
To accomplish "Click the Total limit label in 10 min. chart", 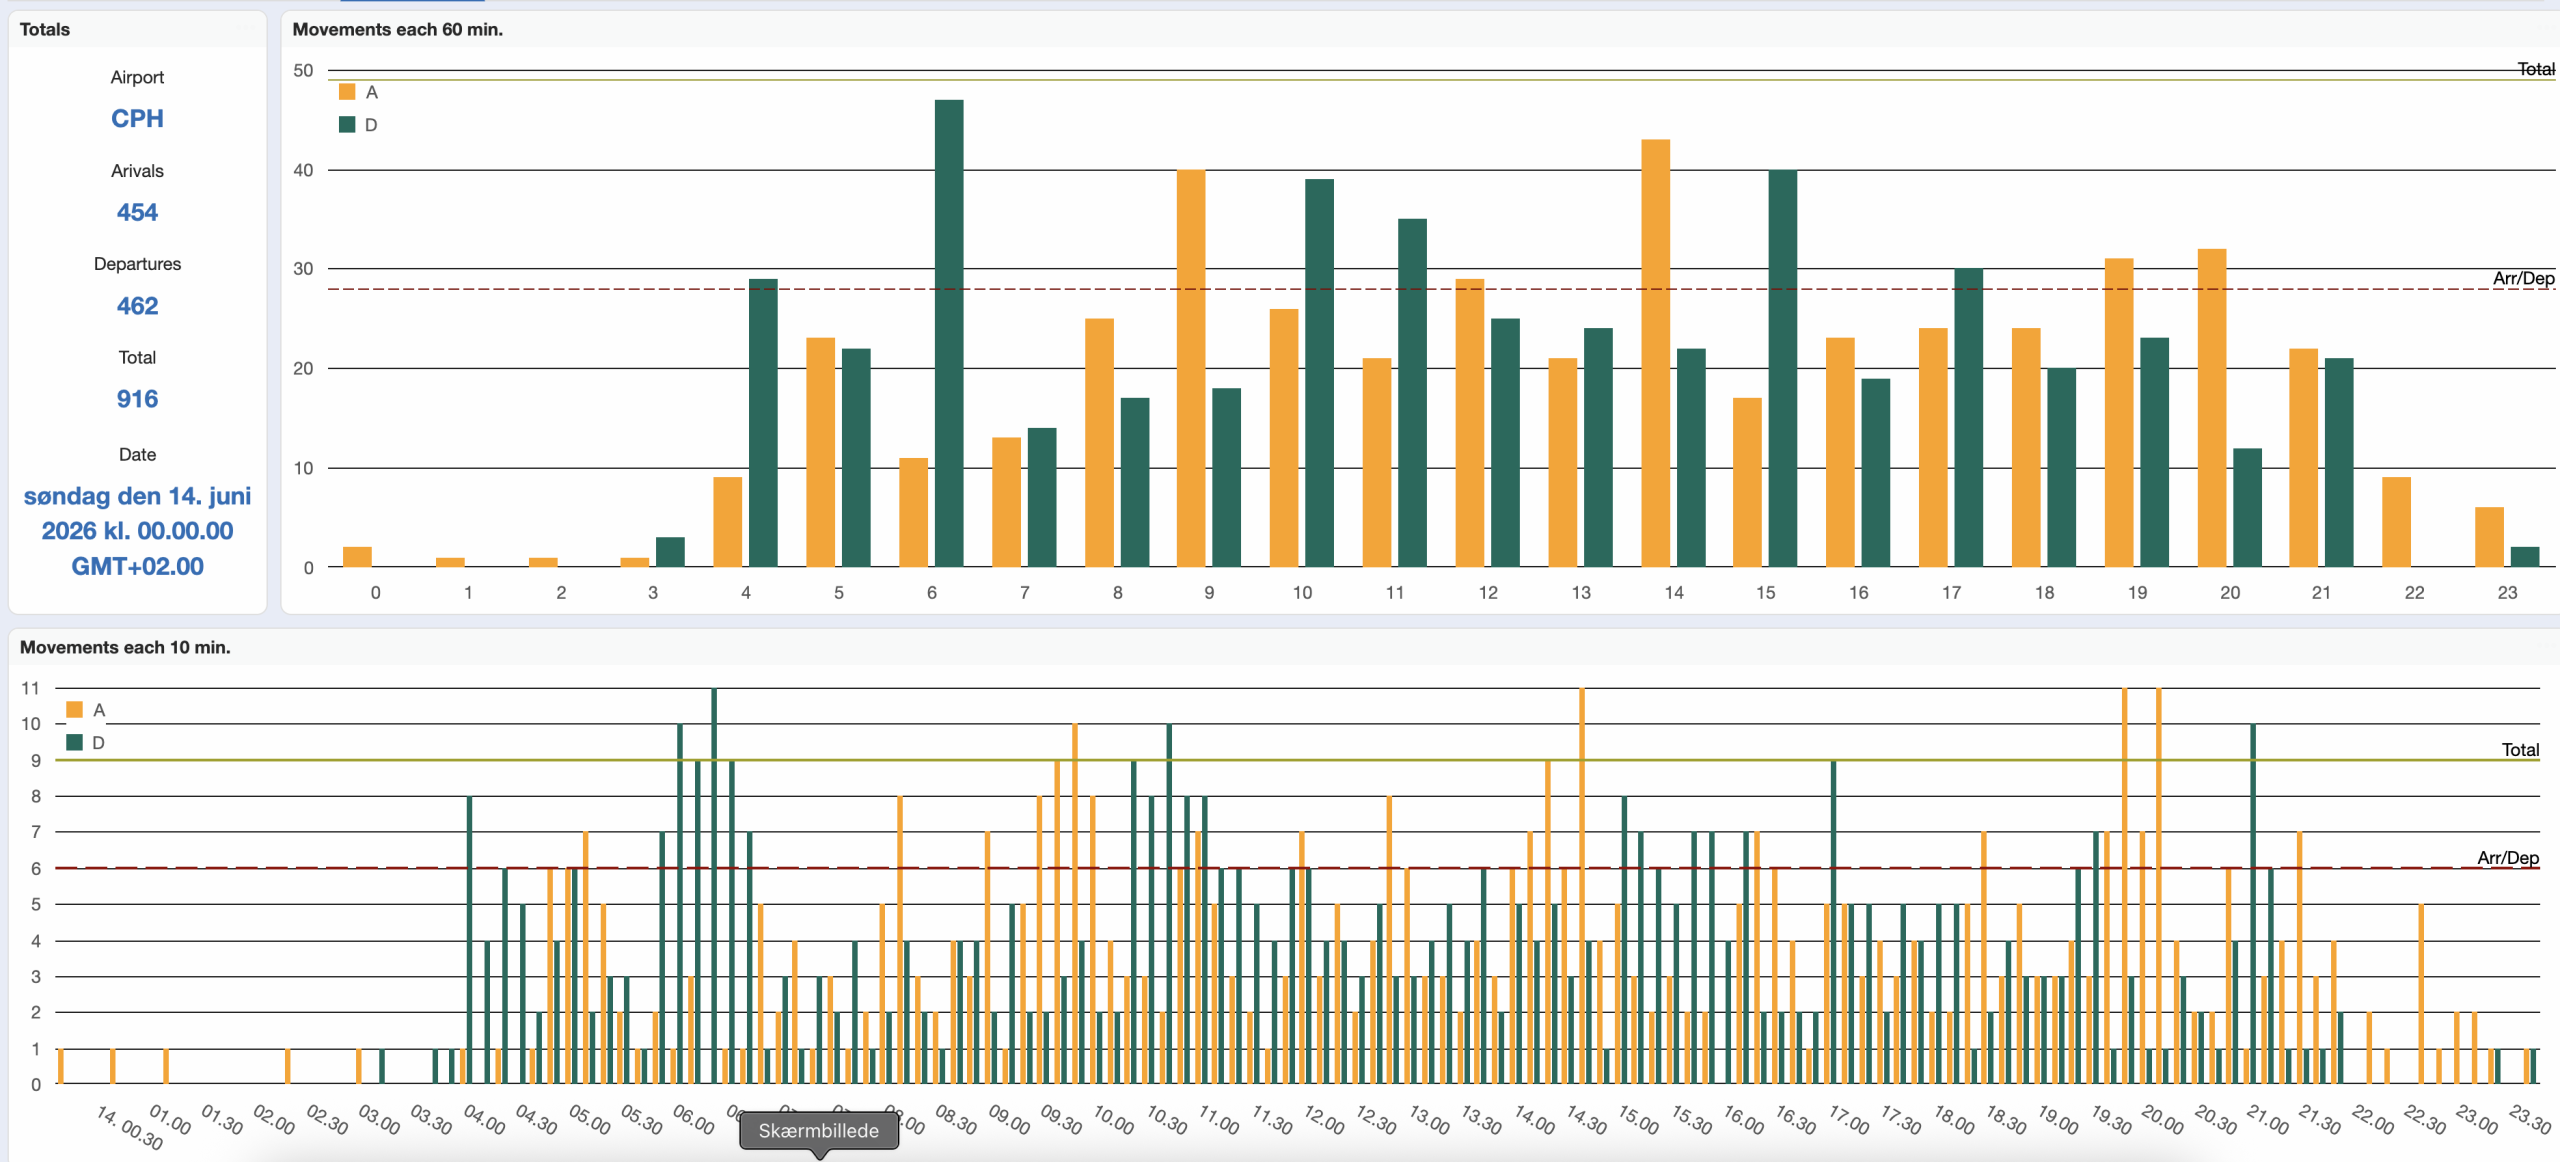I will pyautogui.click(x=2519, y=749).
